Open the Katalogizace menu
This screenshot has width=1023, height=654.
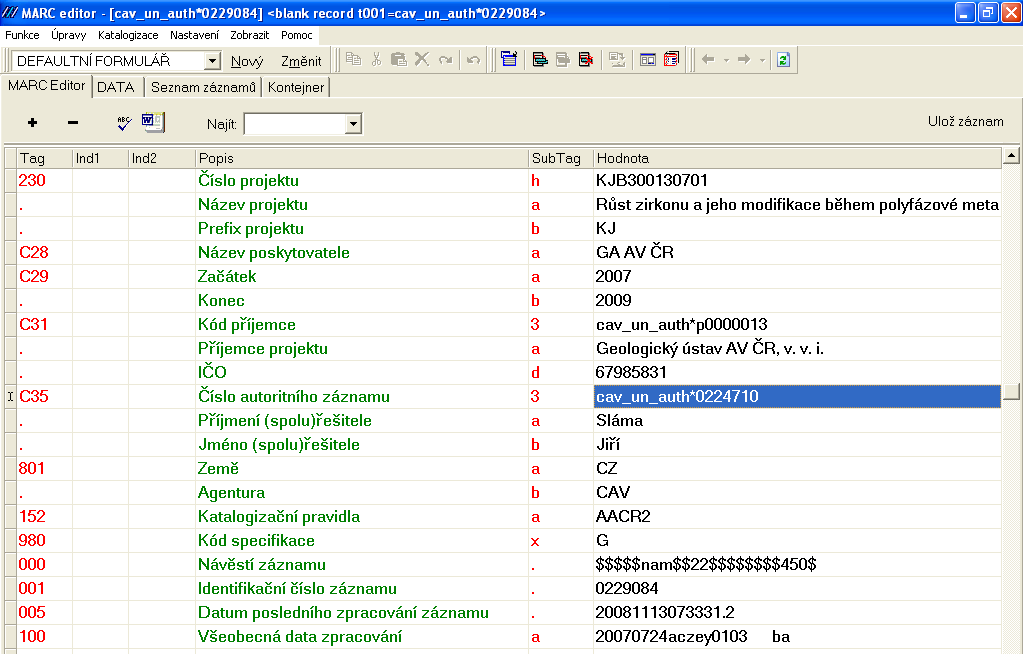coord(128,35)
